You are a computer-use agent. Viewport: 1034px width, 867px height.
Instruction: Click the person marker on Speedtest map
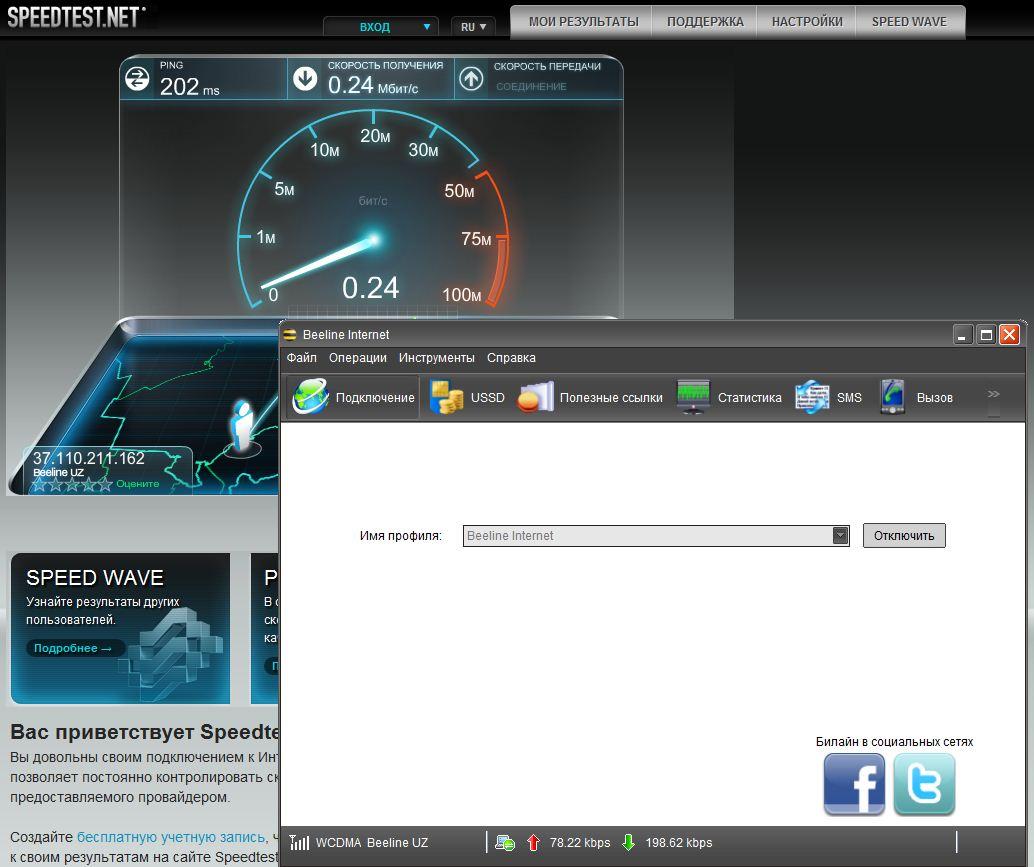click(x=243, y=427)
